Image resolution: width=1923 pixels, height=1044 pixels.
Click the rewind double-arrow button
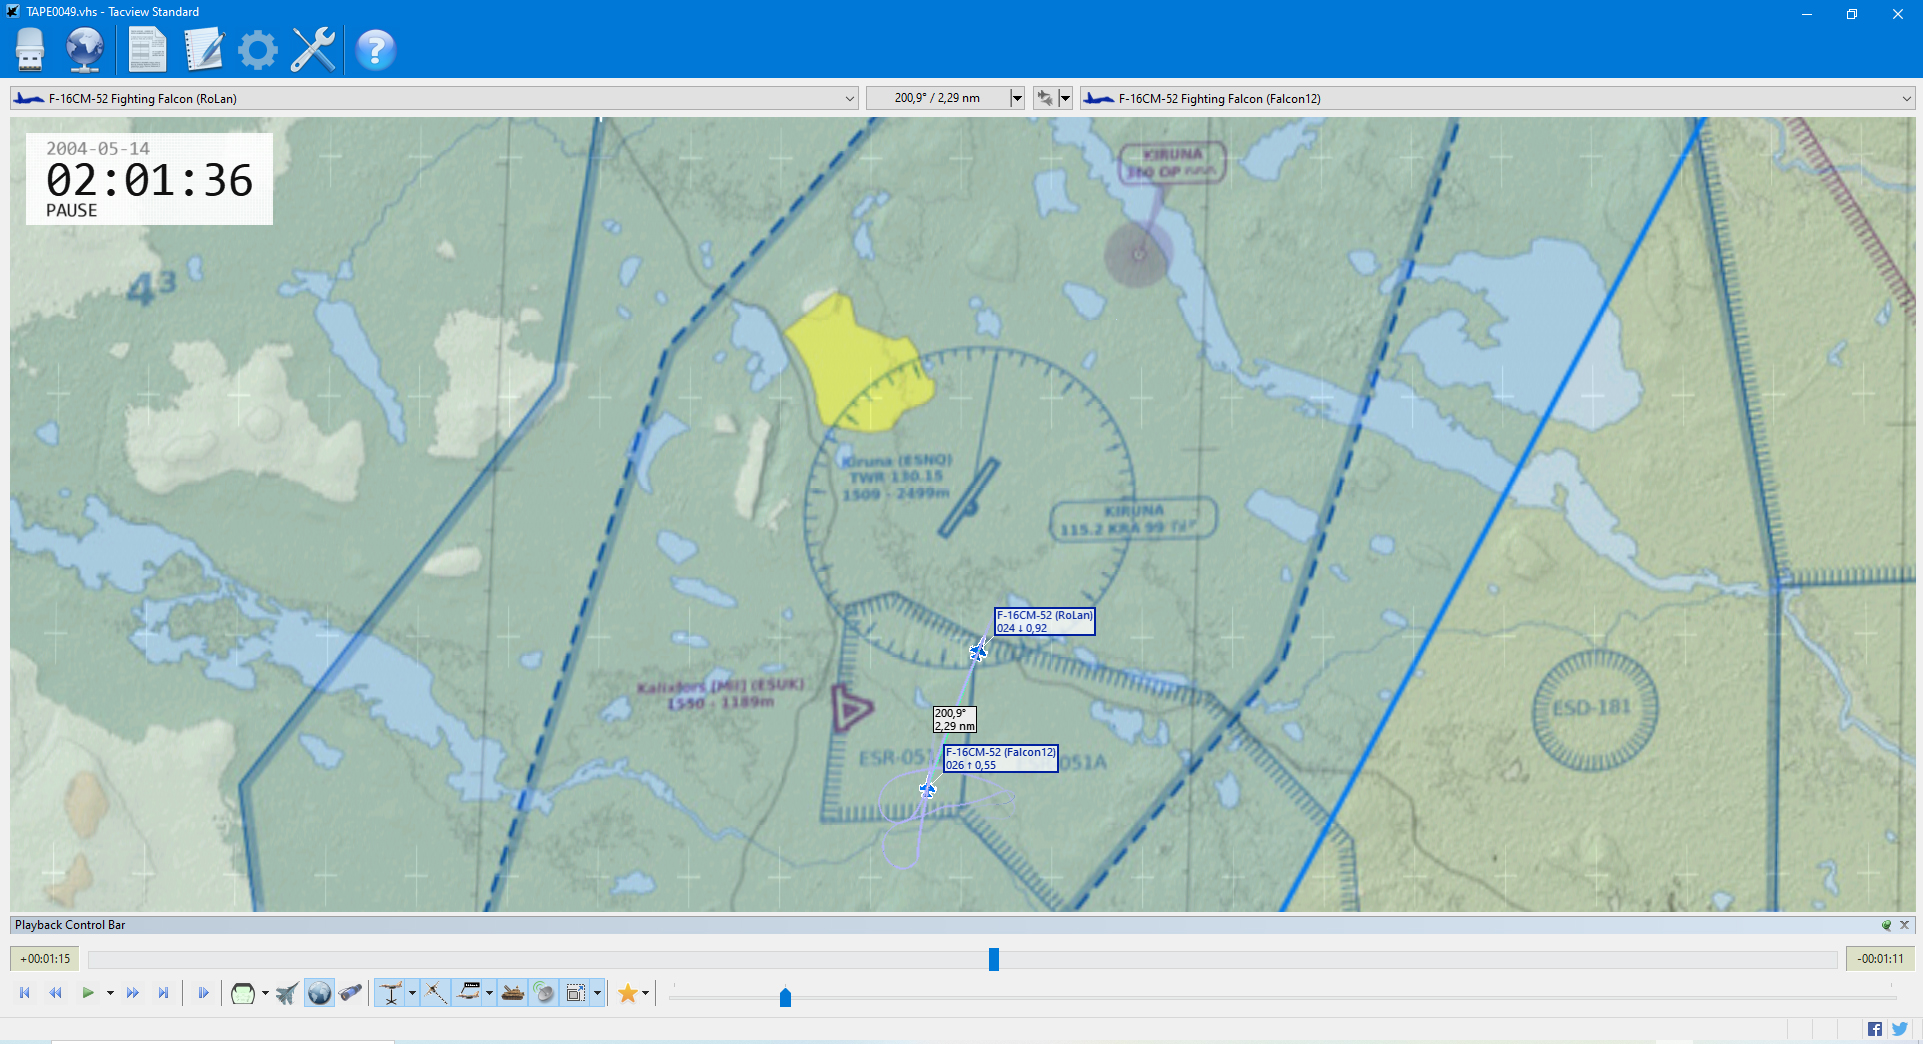coord(56,993)
